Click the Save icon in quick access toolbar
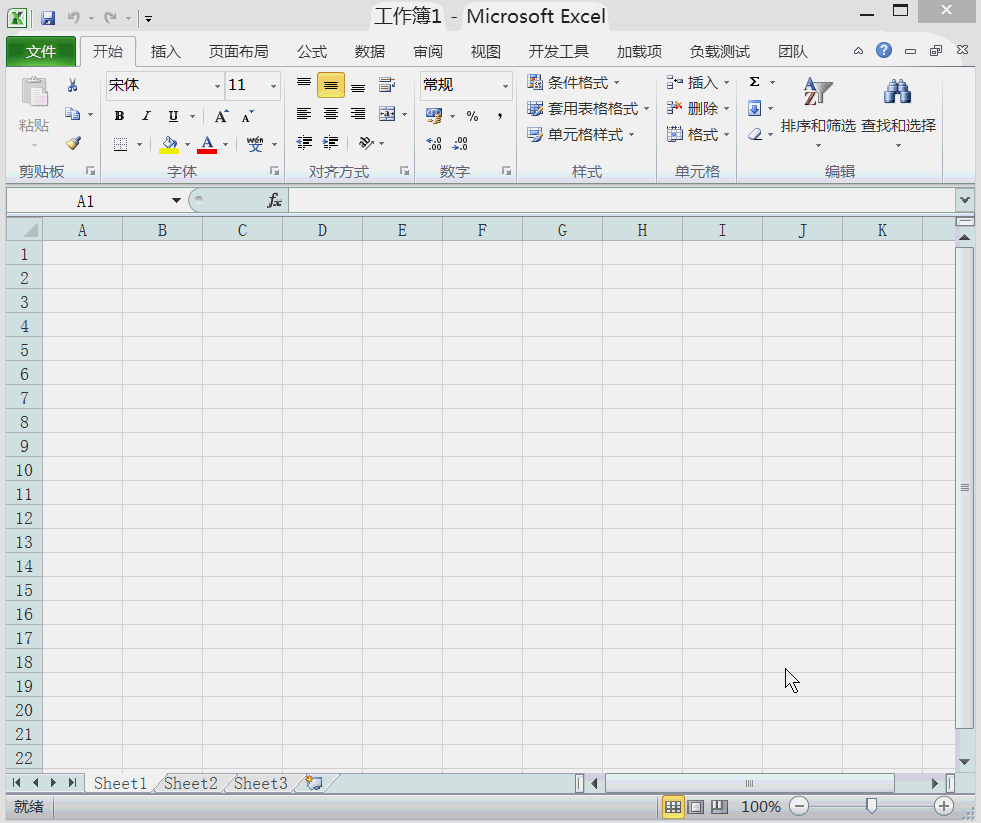 [48, 18]
